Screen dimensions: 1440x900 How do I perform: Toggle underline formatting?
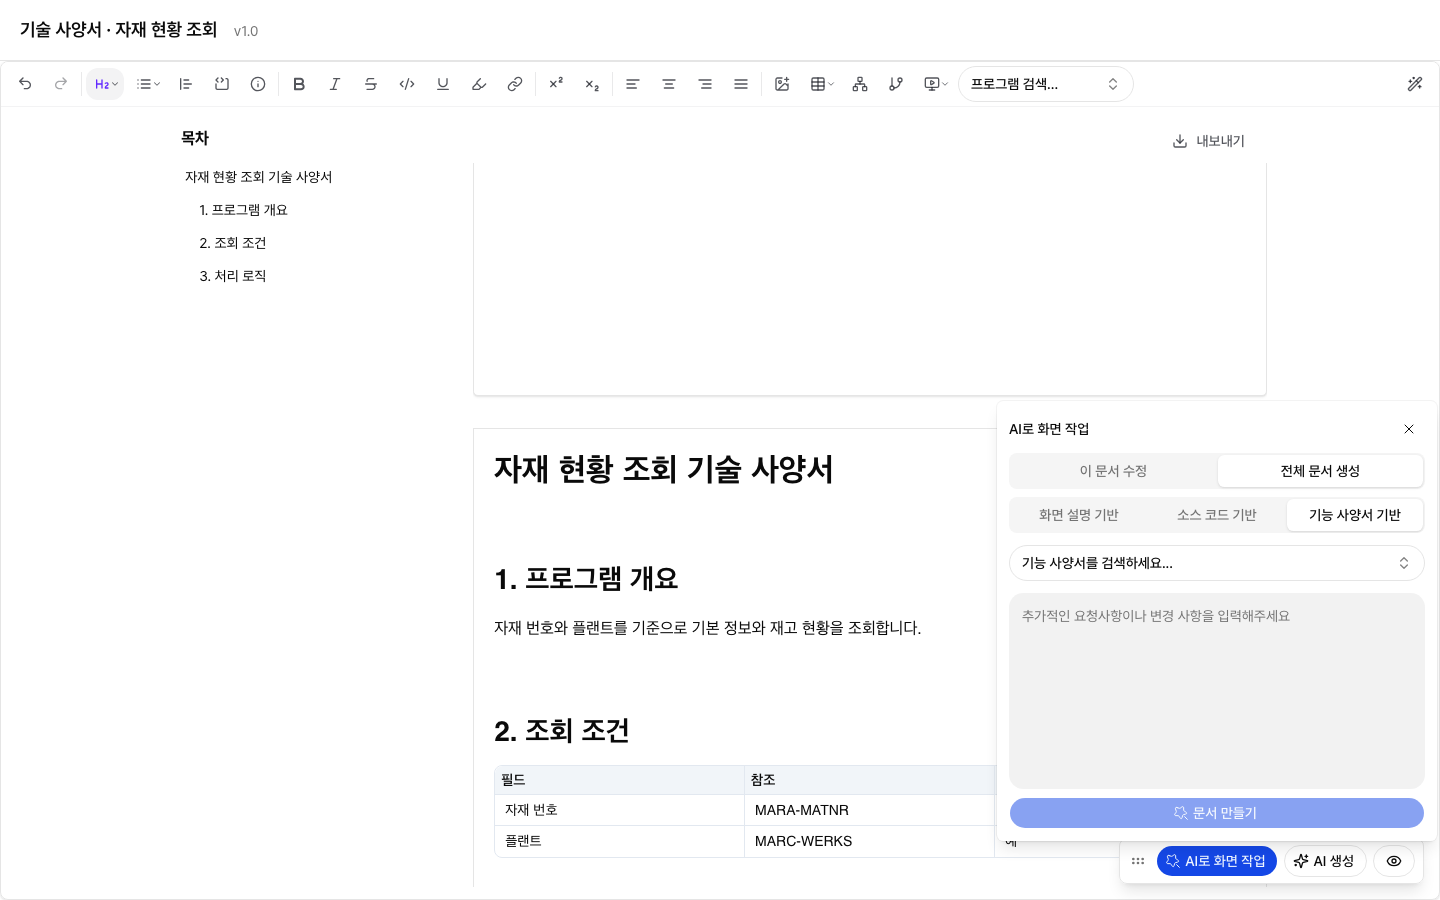tap(443, 84)
